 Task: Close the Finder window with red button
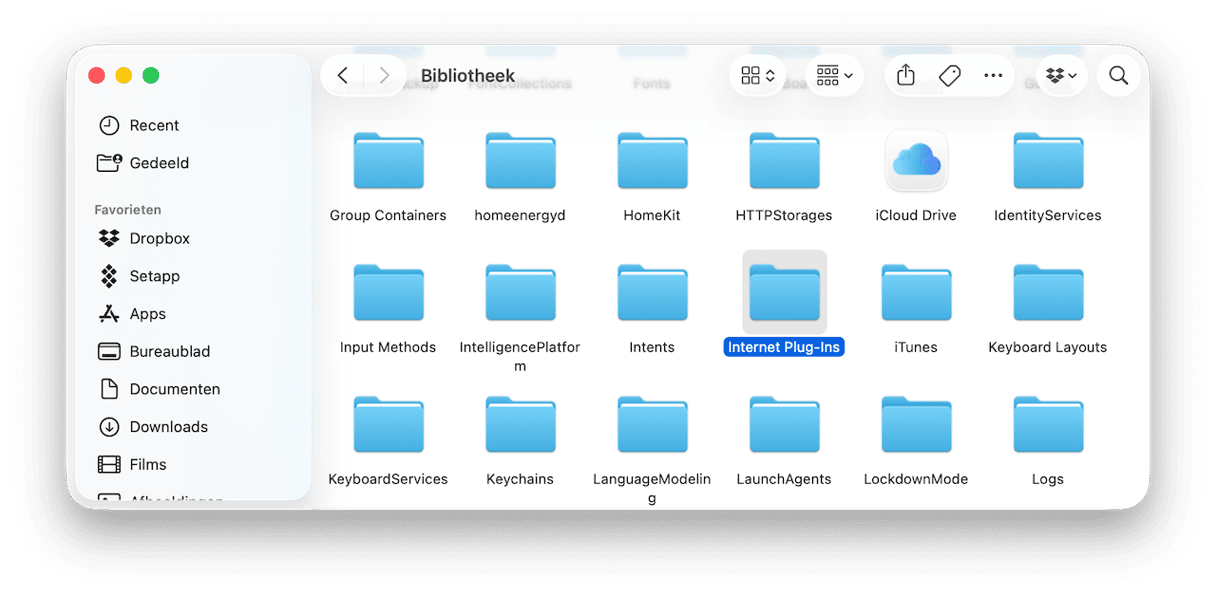[97, 76]
